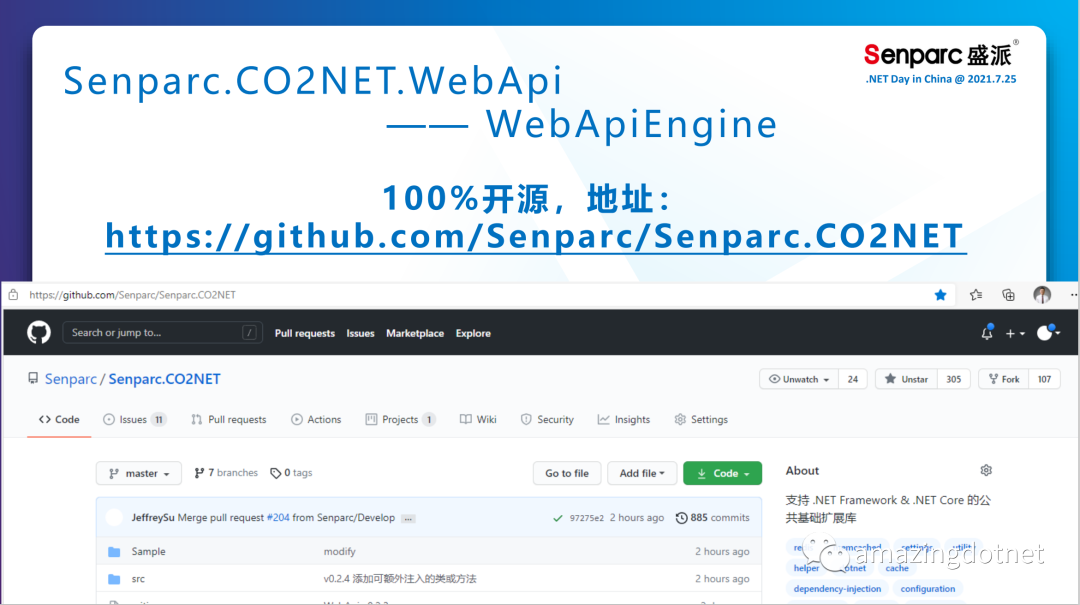The height and width of the screenshot is (605, 1080).
Task: Click the Go to file button
Action: (x=567, y=473)
